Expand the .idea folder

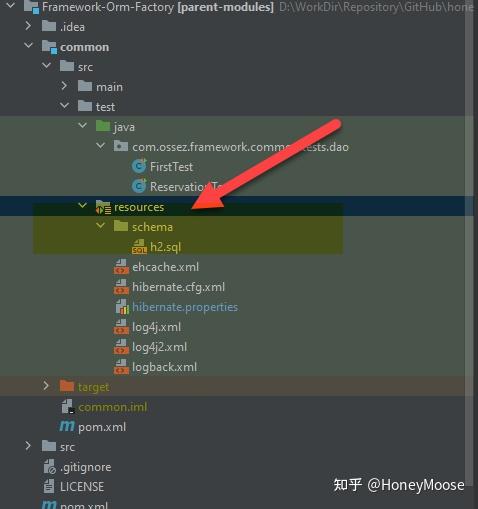tap(28, 26)
